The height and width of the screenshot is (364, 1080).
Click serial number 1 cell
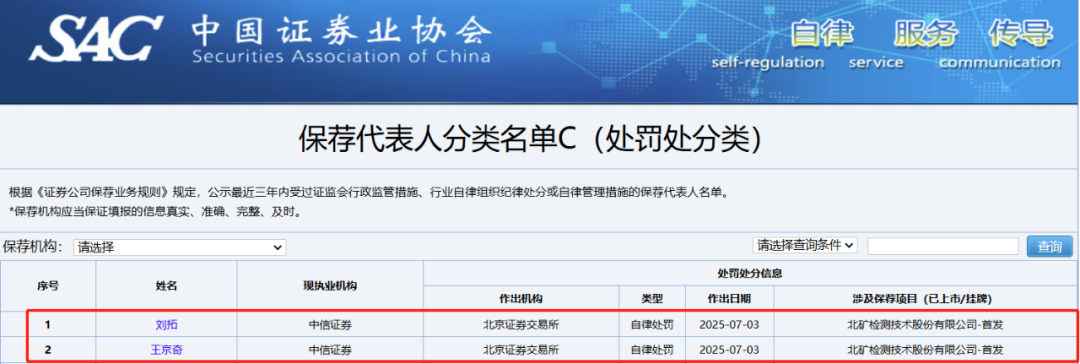click(x=48, y=324)
